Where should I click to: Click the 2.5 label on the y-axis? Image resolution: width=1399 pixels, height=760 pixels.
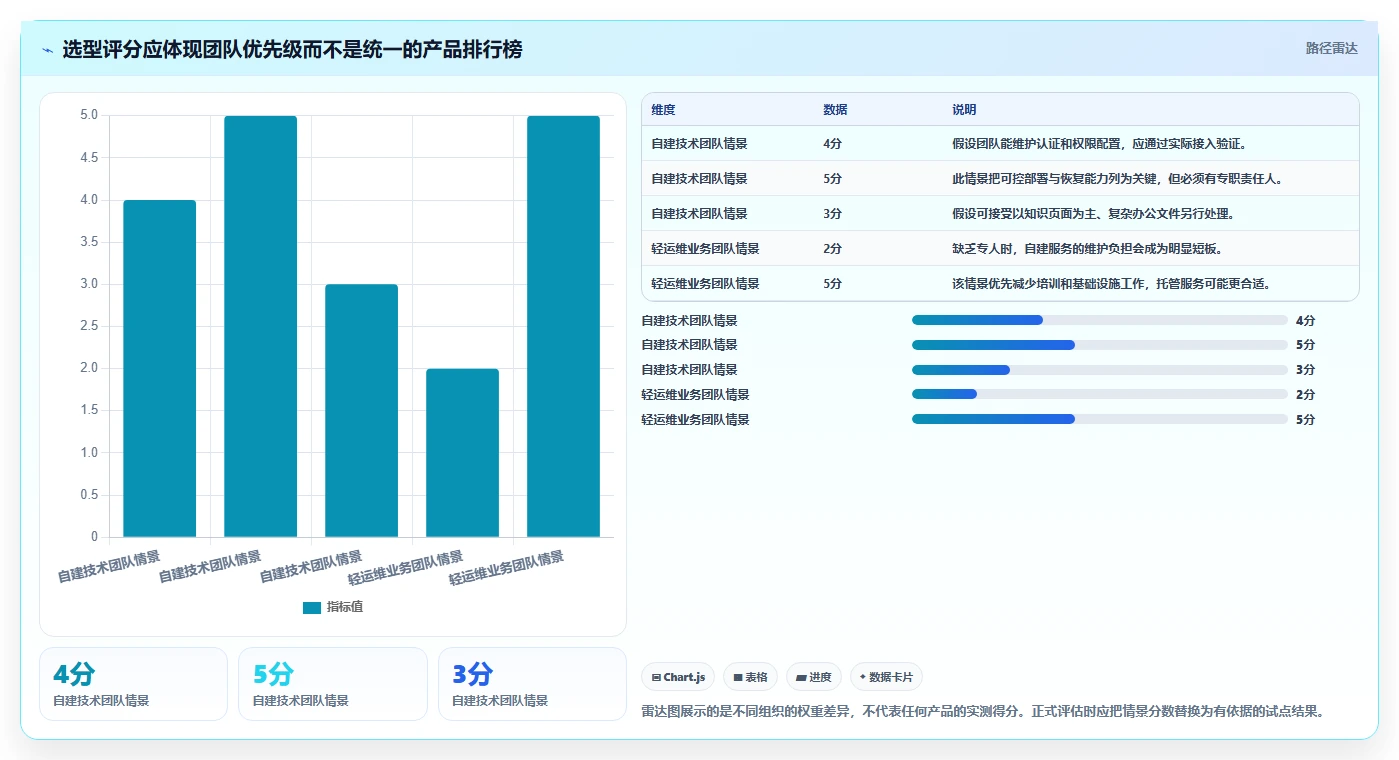(89, 326)
